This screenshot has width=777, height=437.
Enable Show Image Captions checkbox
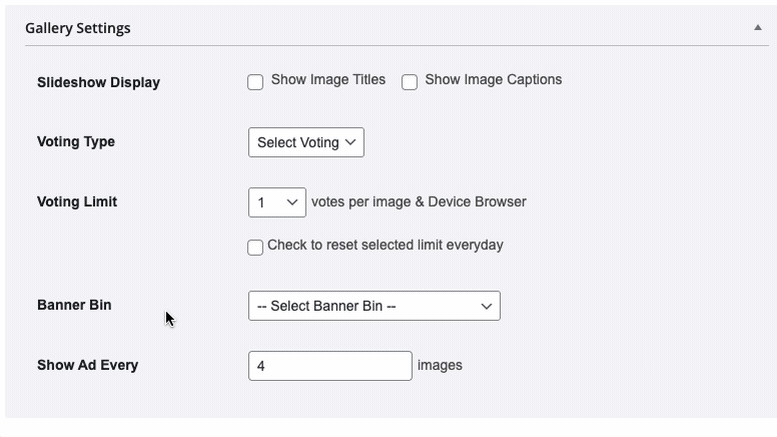pos(409,82)
